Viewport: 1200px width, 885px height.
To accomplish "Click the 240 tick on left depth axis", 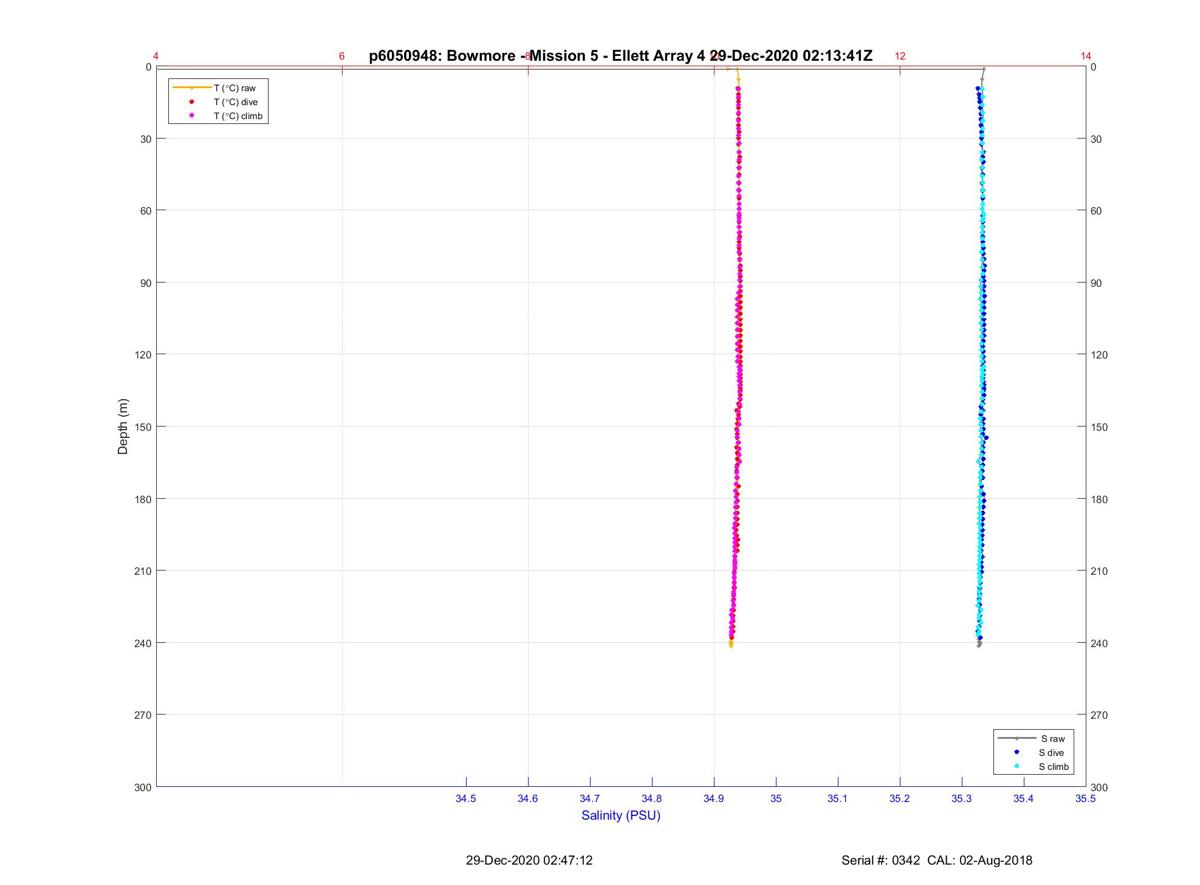I will [143, 643].
